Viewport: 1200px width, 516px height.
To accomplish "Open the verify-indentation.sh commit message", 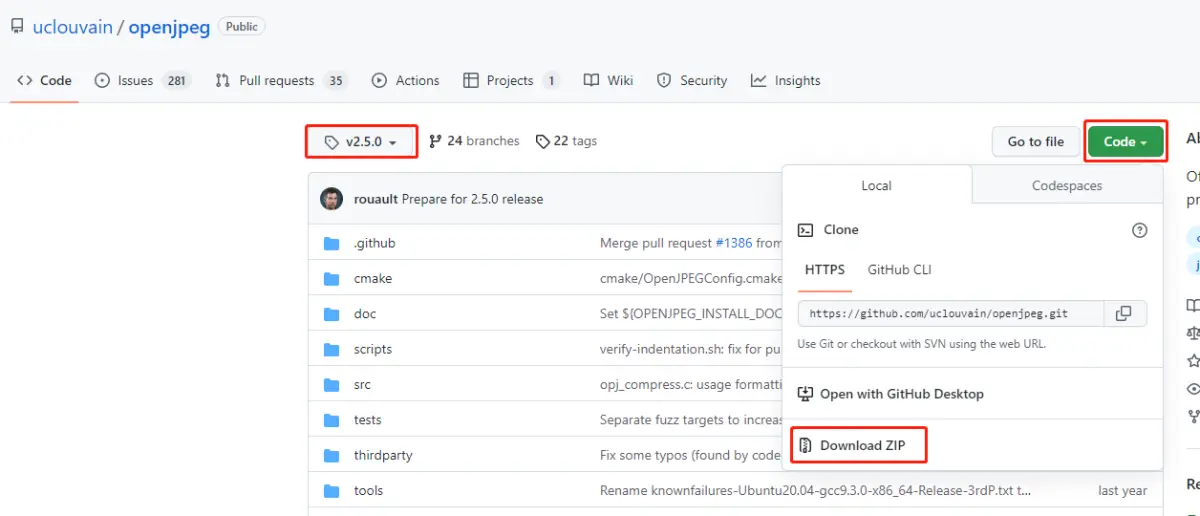I will click(x=691, y=349).
